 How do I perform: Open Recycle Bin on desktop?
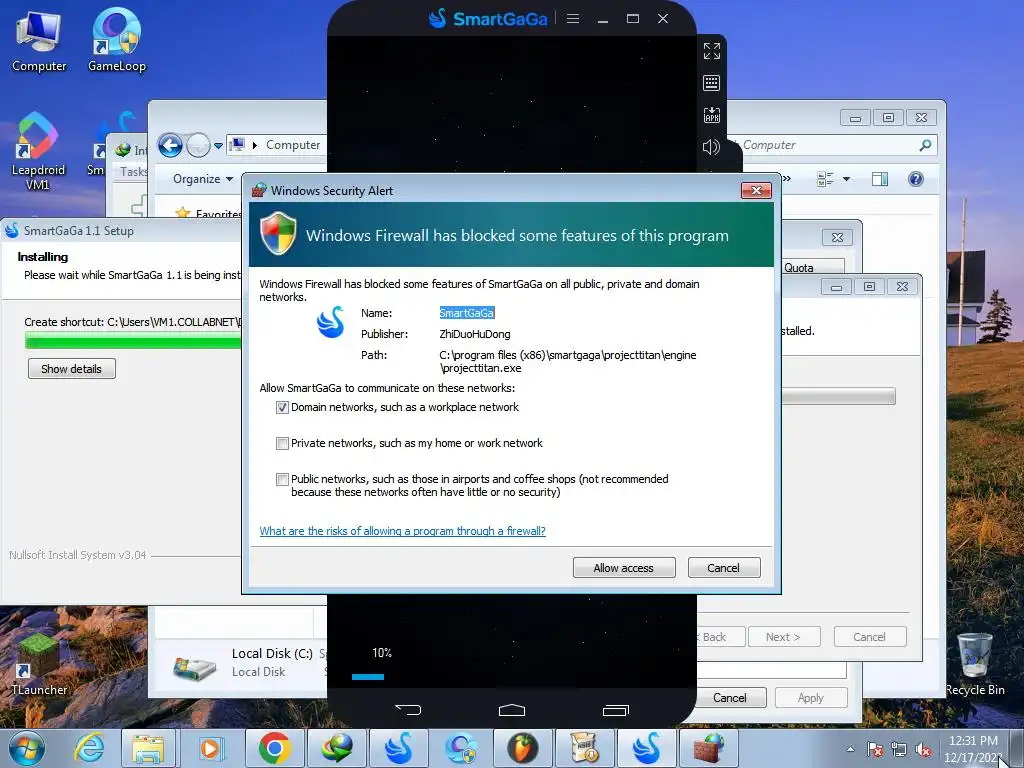point(975,665)
